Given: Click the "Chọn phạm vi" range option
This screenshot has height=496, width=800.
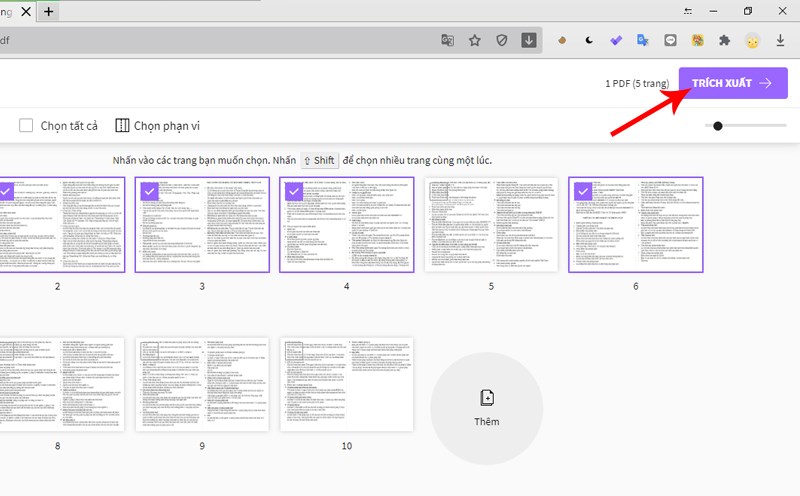Looking at the screenshot, I should (x=157, y=126).
